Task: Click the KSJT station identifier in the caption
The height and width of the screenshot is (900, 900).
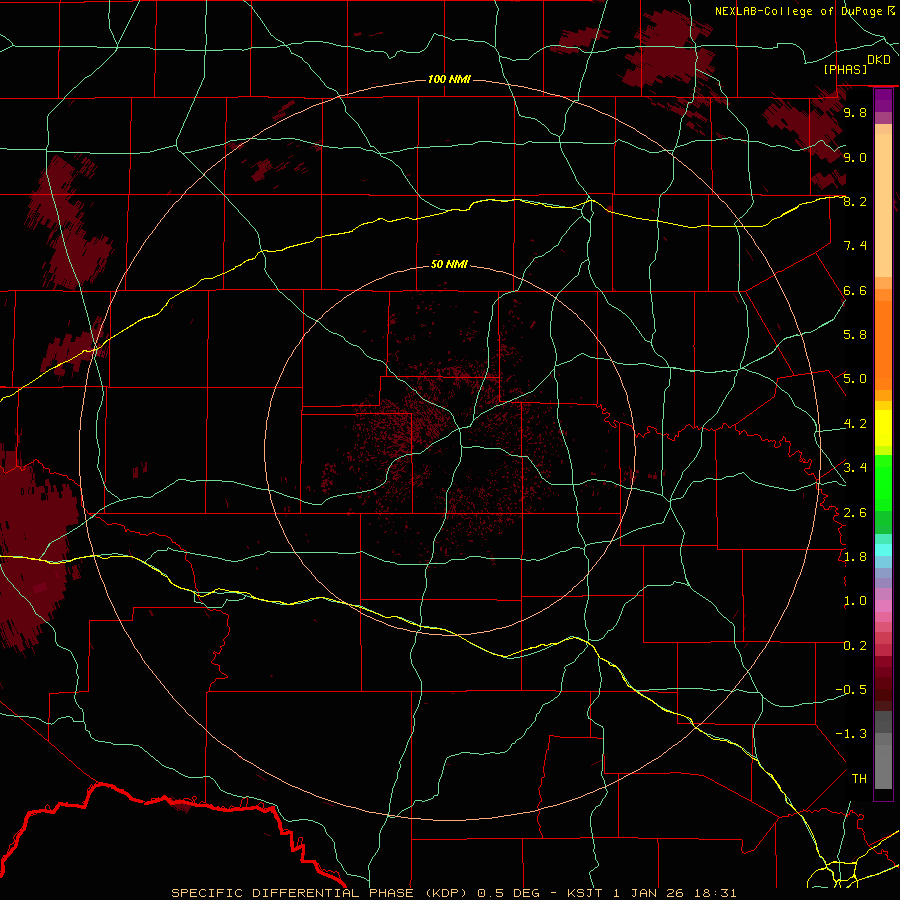Action: coord(585,893)
